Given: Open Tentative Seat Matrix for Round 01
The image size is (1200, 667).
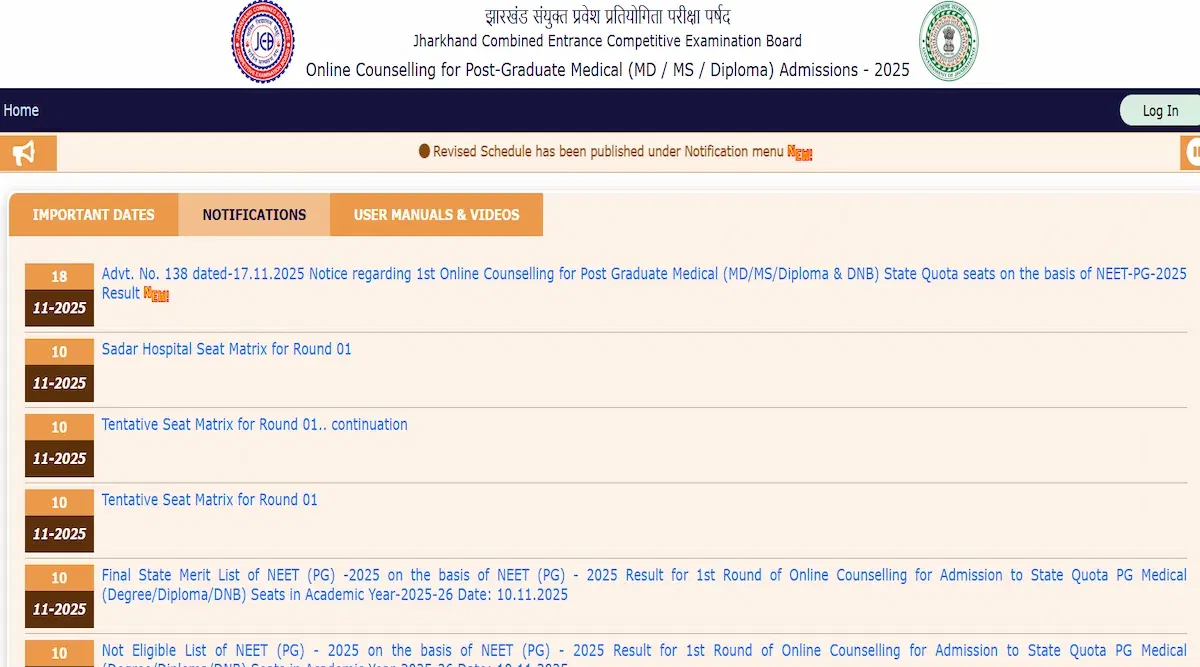Looking at the screenshot, I should pos(209,500).
